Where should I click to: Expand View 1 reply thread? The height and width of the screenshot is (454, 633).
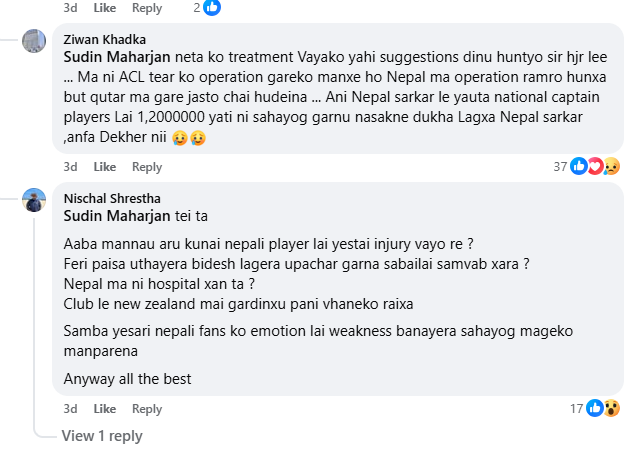(x=102, y=436)
